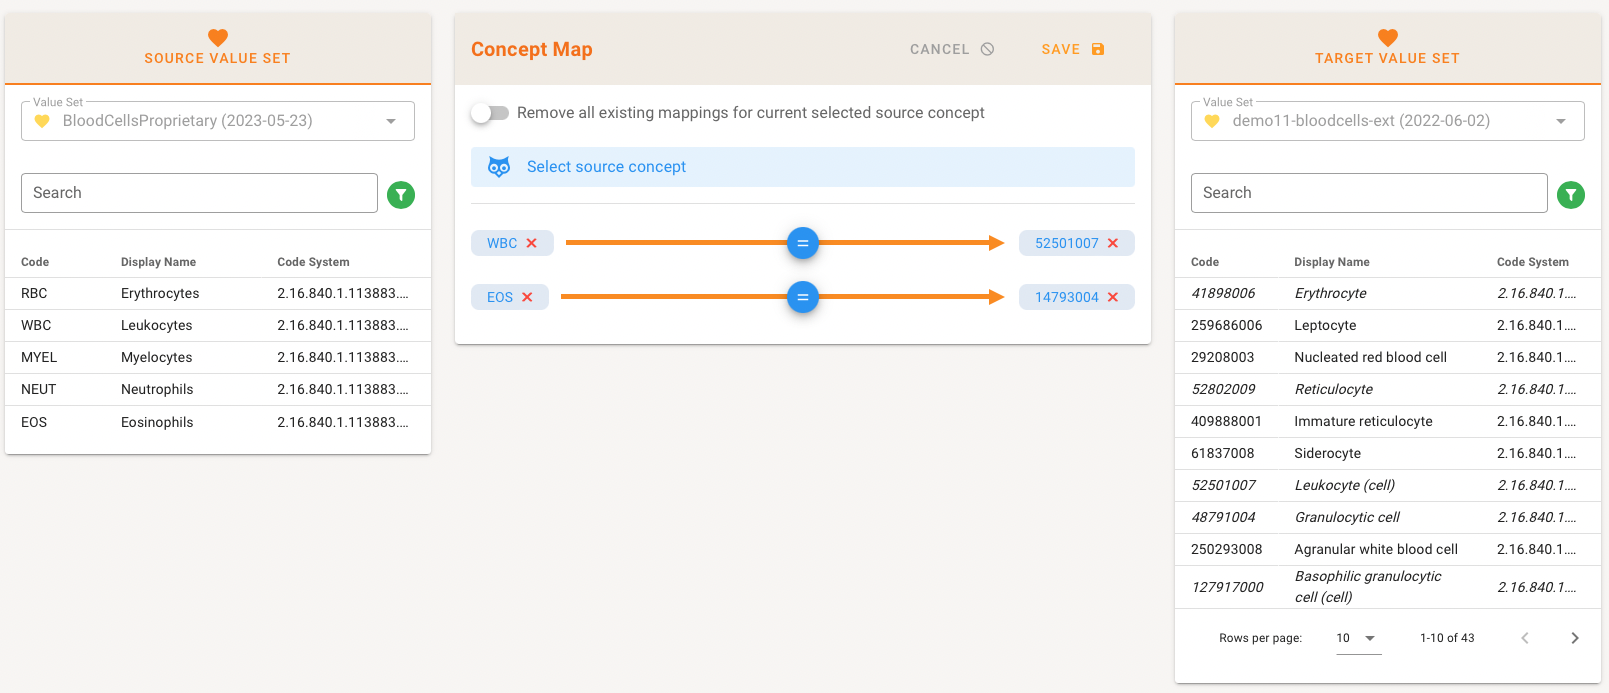This screenshot has height=693, width=1609.
Task: Toggle Remove all existing mappings switch
Action: coord(490,113)
